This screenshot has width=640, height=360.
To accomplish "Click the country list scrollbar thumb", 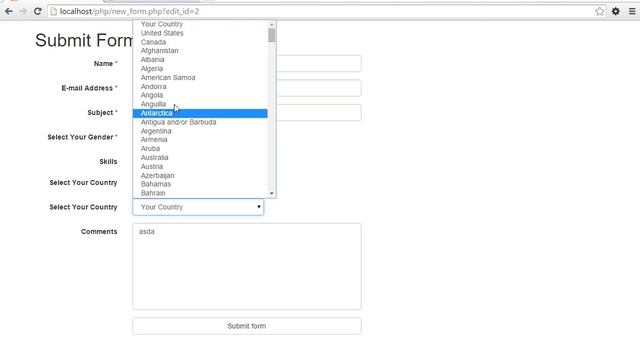I will (x=272, y=35).
